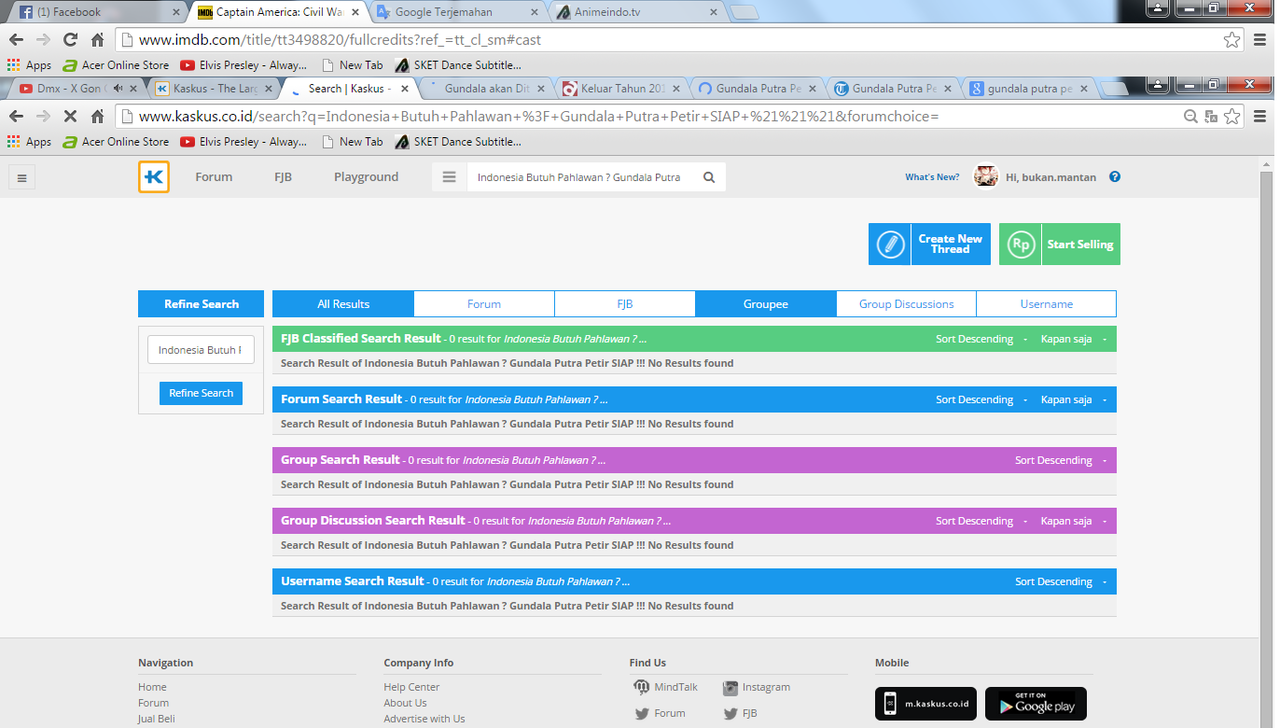This screenshot has height=728, width=1280.
Task: Click the Refine Search text input field
Action: click(201, 350)
